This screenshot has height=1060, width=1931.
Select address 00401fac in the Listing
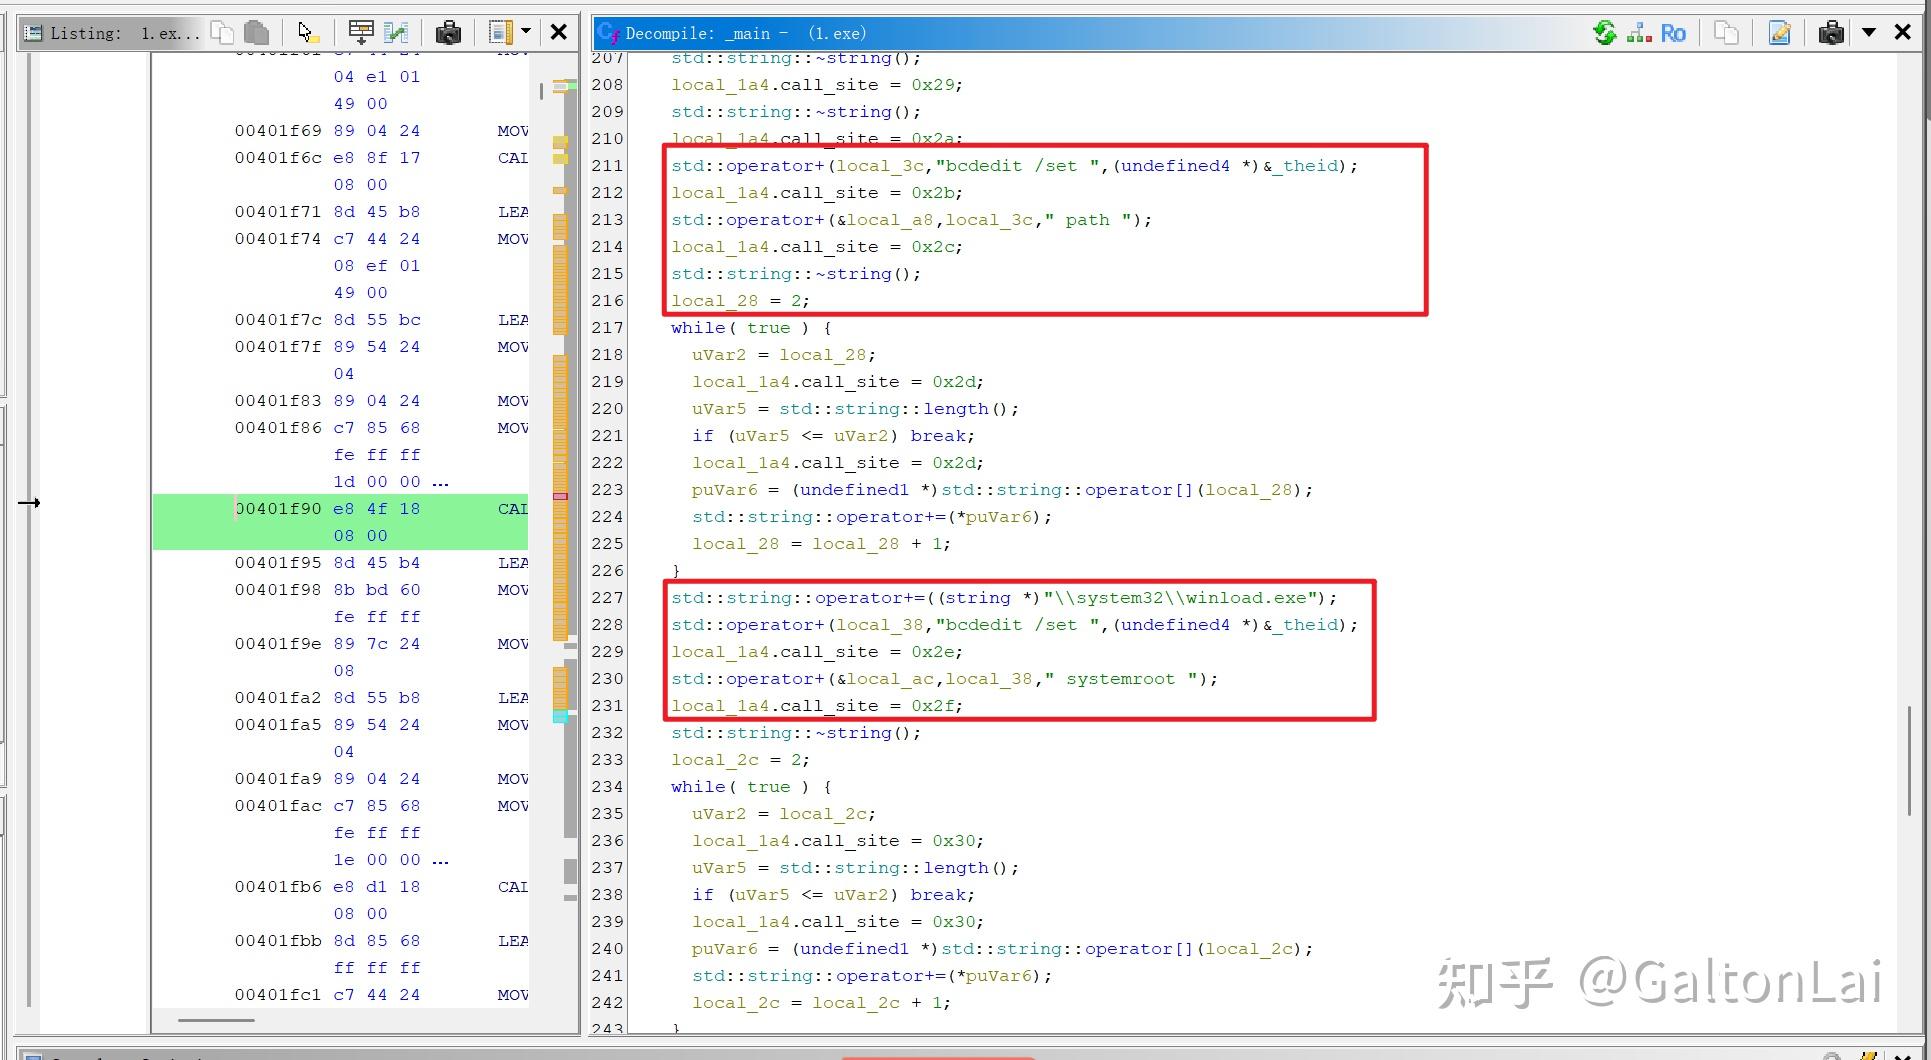pyautogui.click(x=278, y=805)
